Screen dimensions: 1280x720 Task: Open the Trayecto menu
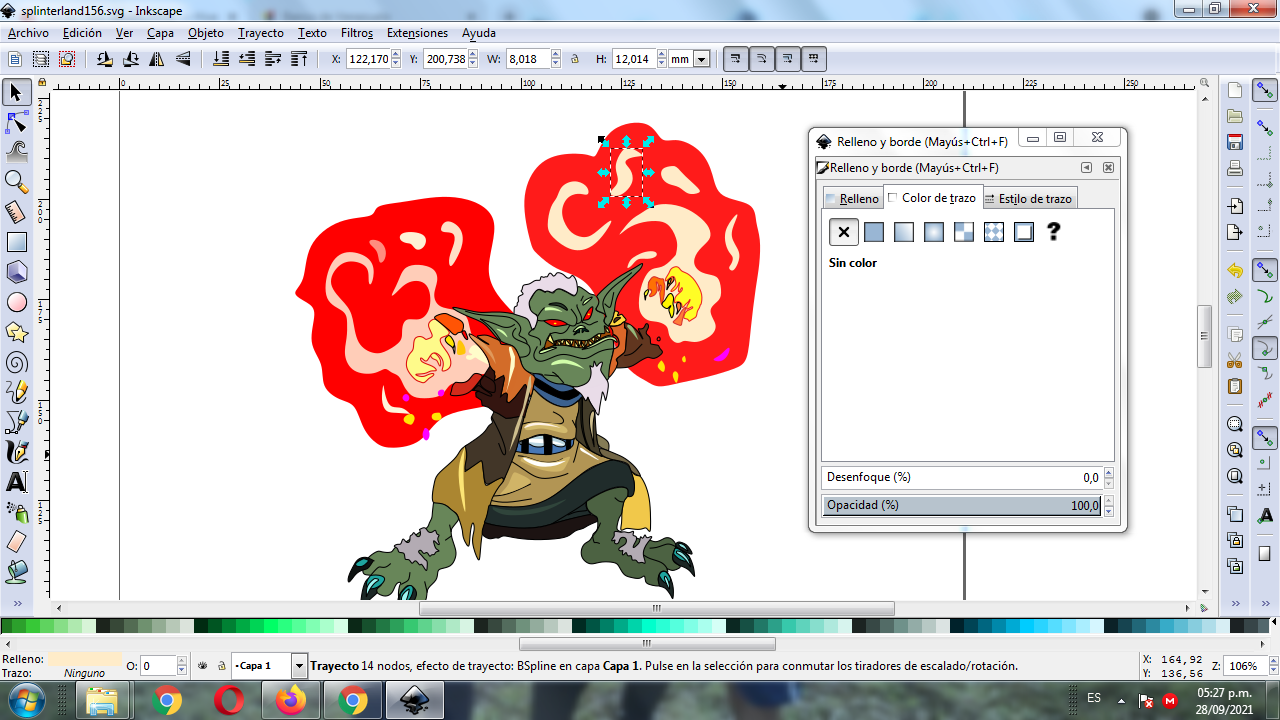click(x=260, y=33)
